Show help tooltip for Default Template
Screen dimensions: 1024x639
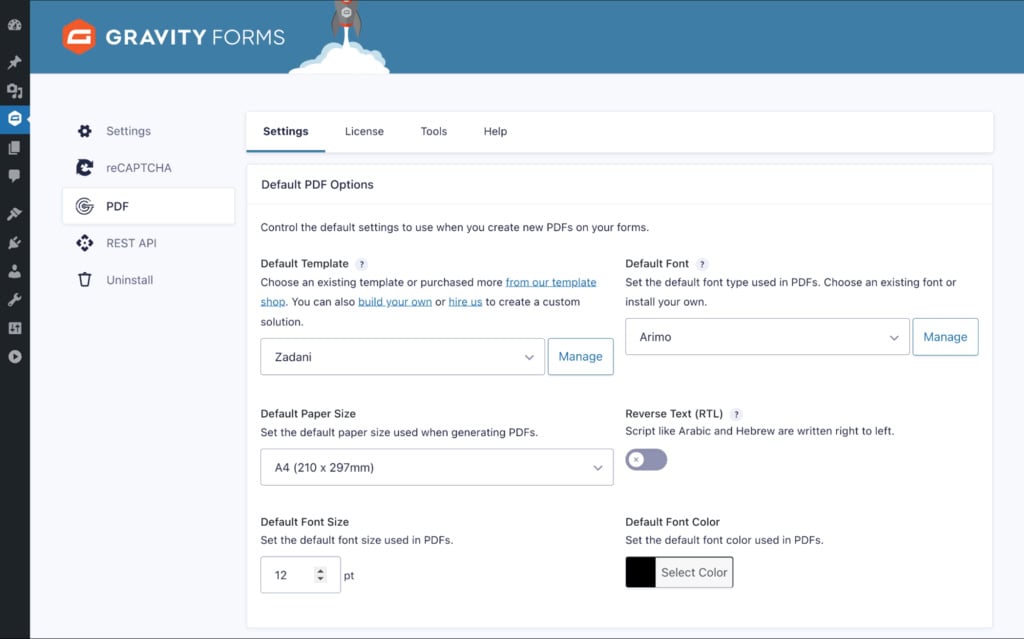pos(361,264)
